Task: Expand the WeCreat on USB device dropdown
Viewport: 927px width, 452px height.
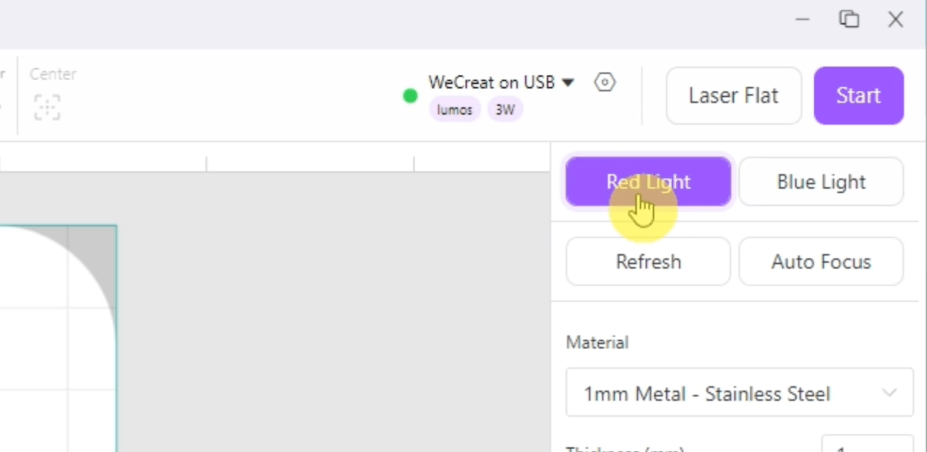Action: [x=568, y=83]
